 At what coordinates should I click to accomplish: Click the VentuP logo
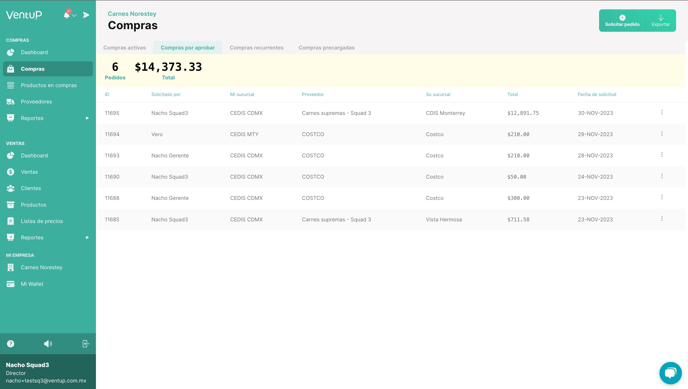(24, 14)
